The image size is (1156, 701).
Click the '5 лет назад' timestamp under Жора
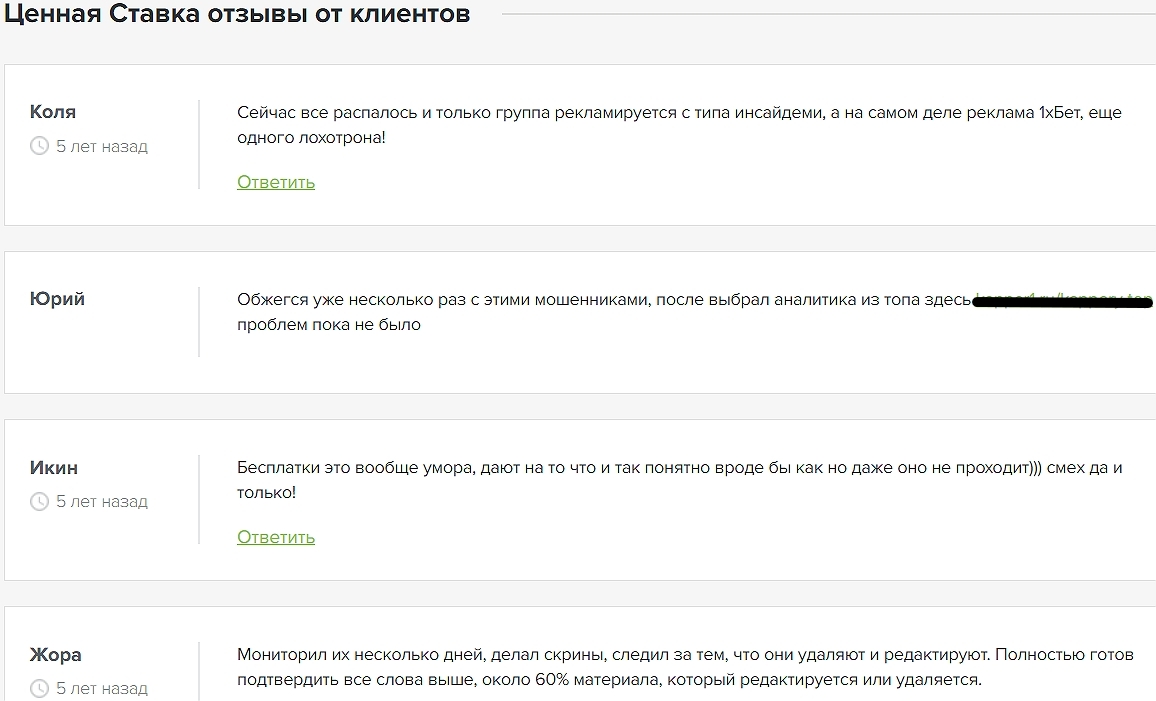[102, 689]
